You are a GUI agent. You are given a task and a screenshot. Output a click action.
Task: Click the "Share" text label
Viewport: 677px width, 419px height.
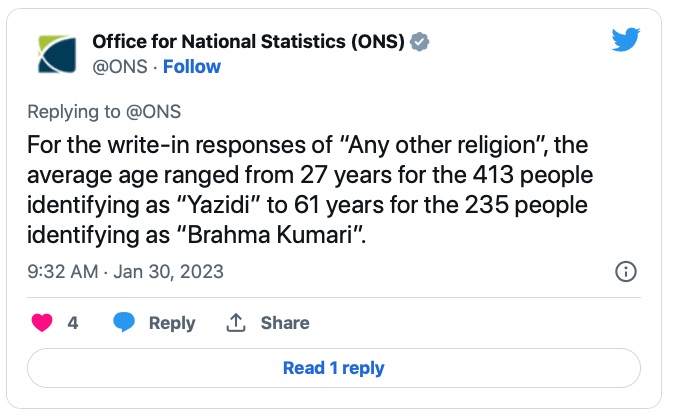285,323
